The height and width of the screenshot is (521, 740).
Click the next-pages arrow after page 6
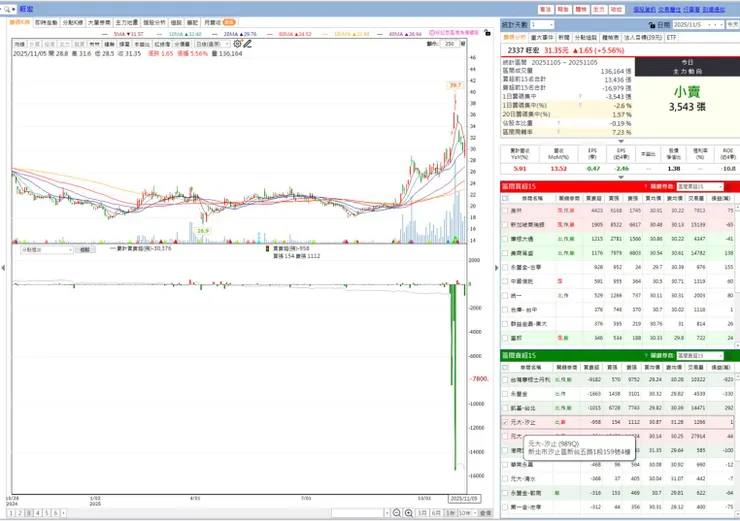coord(64,513)
